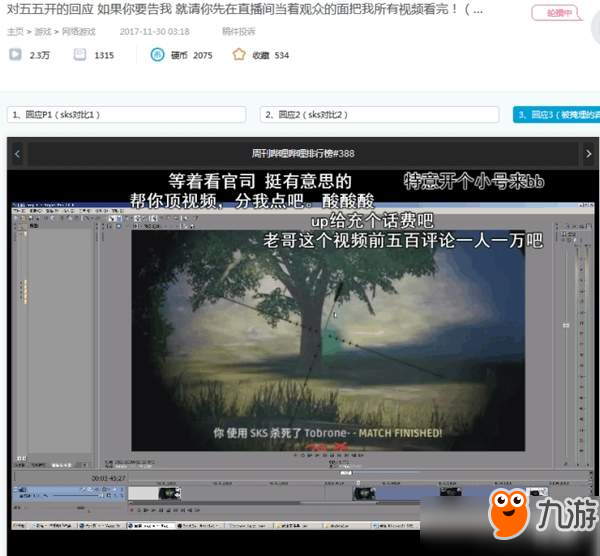Select the highlighted part 3、回应3 tab
Screen dimensions: 600x556
(557, 114)
